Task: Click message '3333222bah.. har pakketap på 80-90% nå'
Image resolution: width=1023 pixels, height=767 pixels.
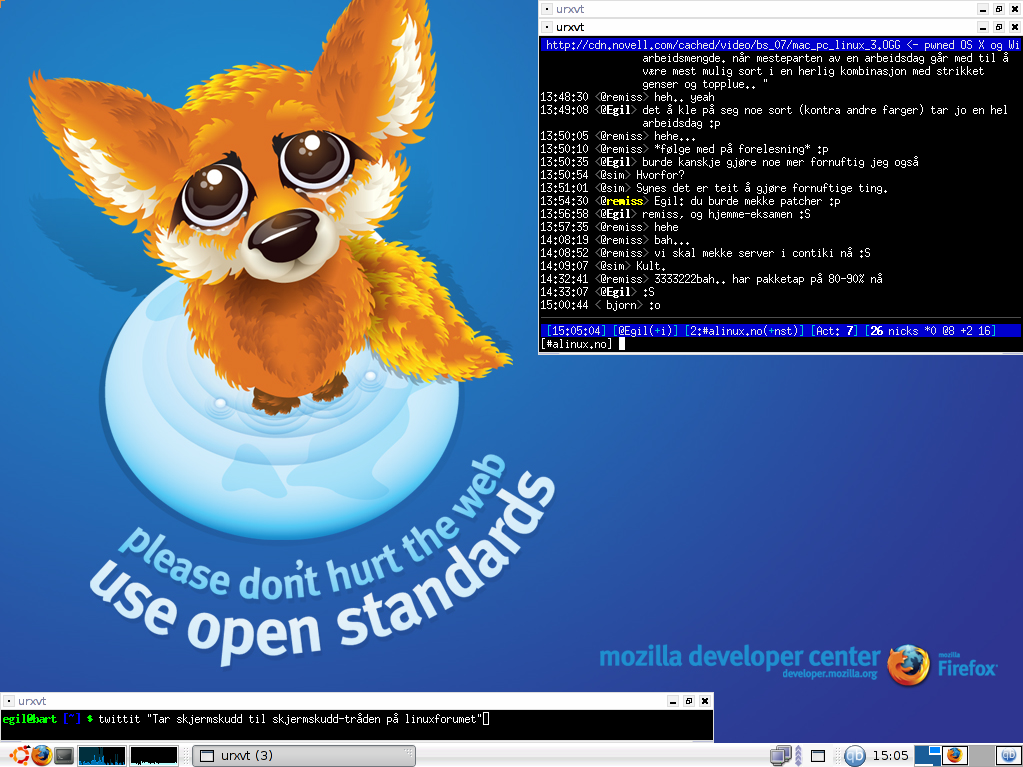Action: tap(768, 279)
